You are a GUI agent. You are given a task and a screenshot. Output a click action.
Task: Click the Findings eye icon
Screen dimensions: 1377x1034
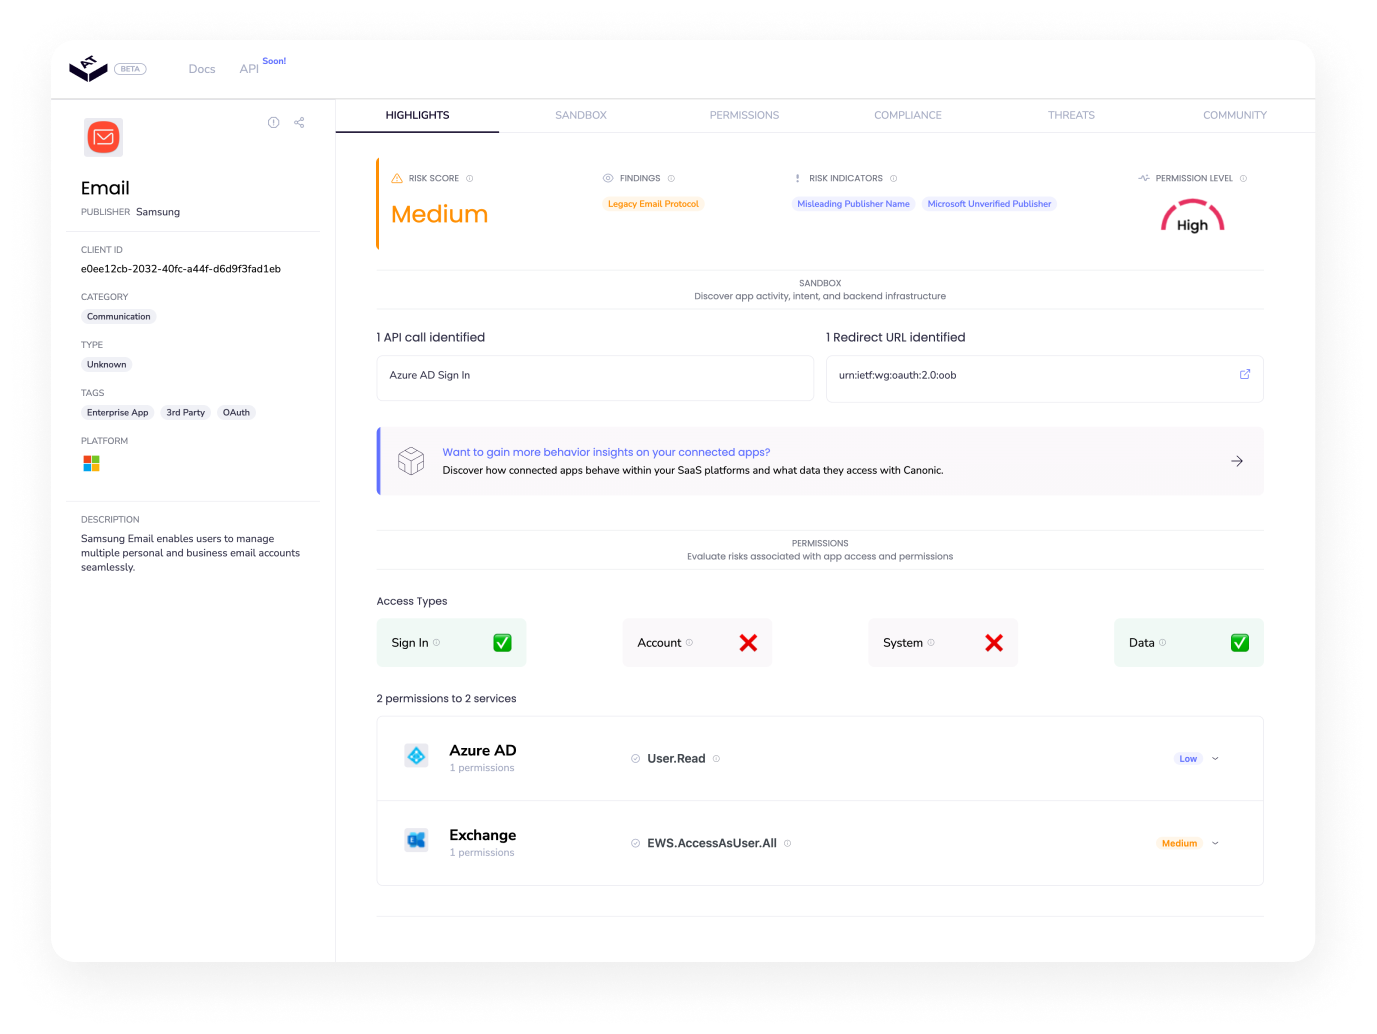coord(608,178)
